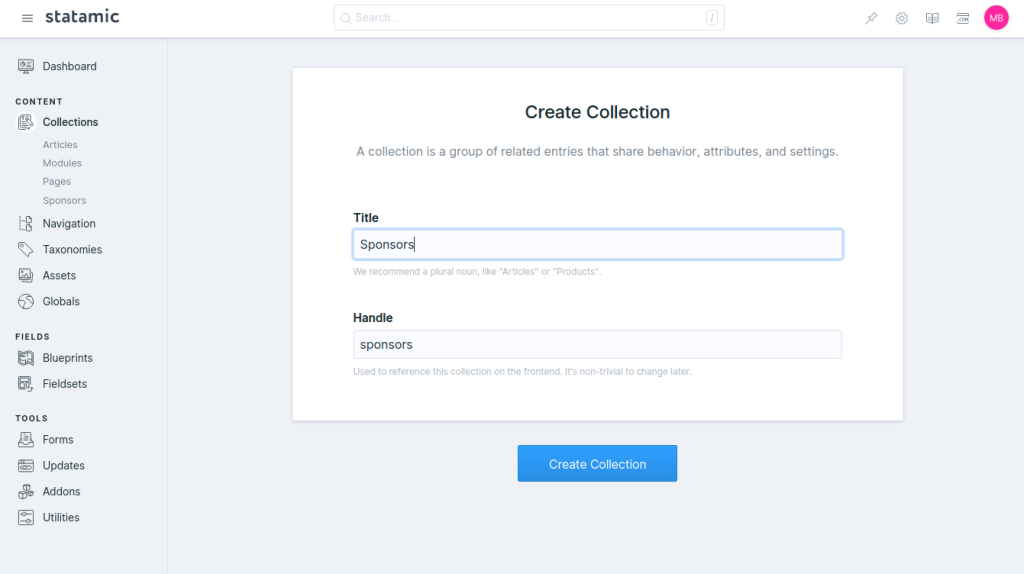Open Blueprints page
The image size is (1024, 574).
(67, 358)
